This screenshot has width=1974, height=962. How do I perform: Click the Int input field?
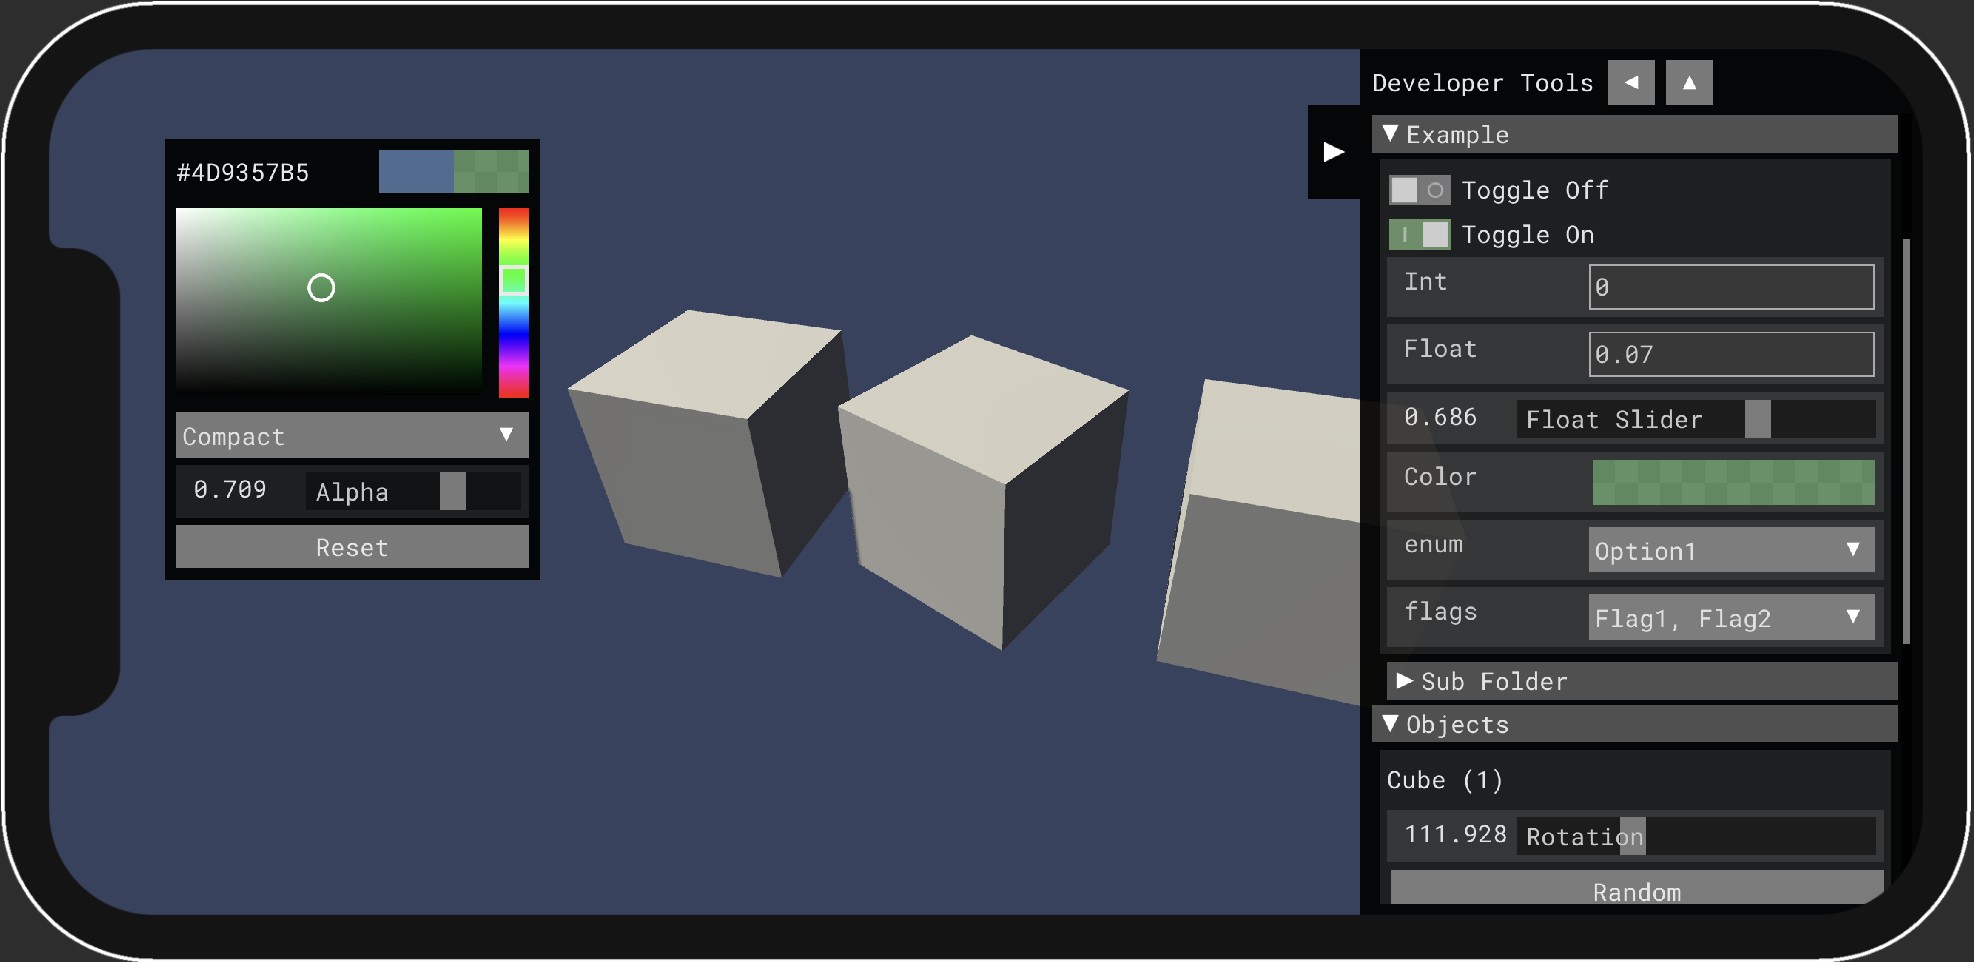1730,287
